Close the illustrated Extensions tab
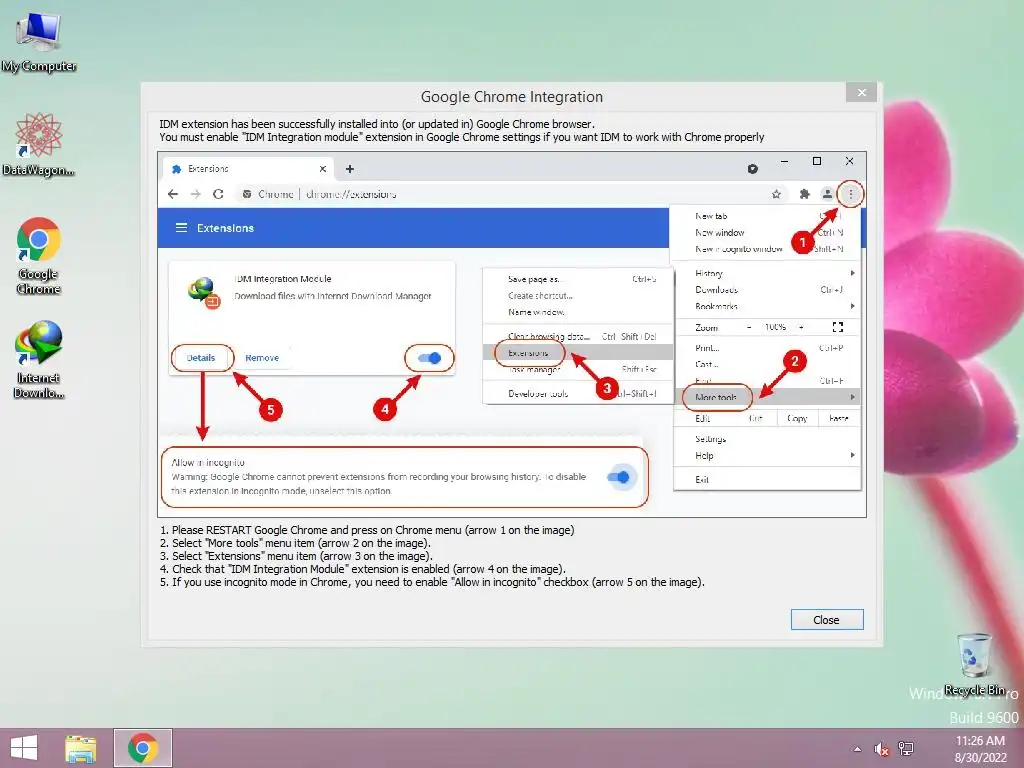 323,169
